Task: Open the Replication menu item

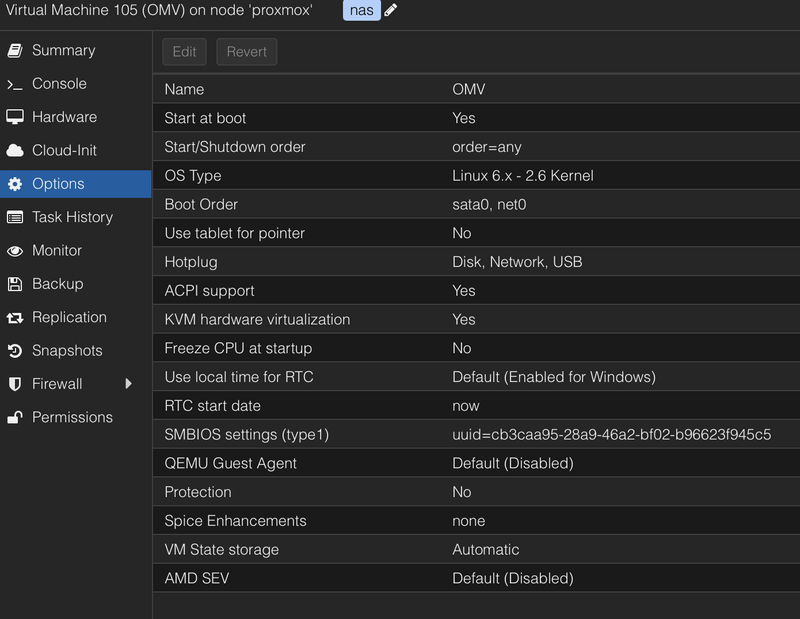Action: click(x=69, y=317)
